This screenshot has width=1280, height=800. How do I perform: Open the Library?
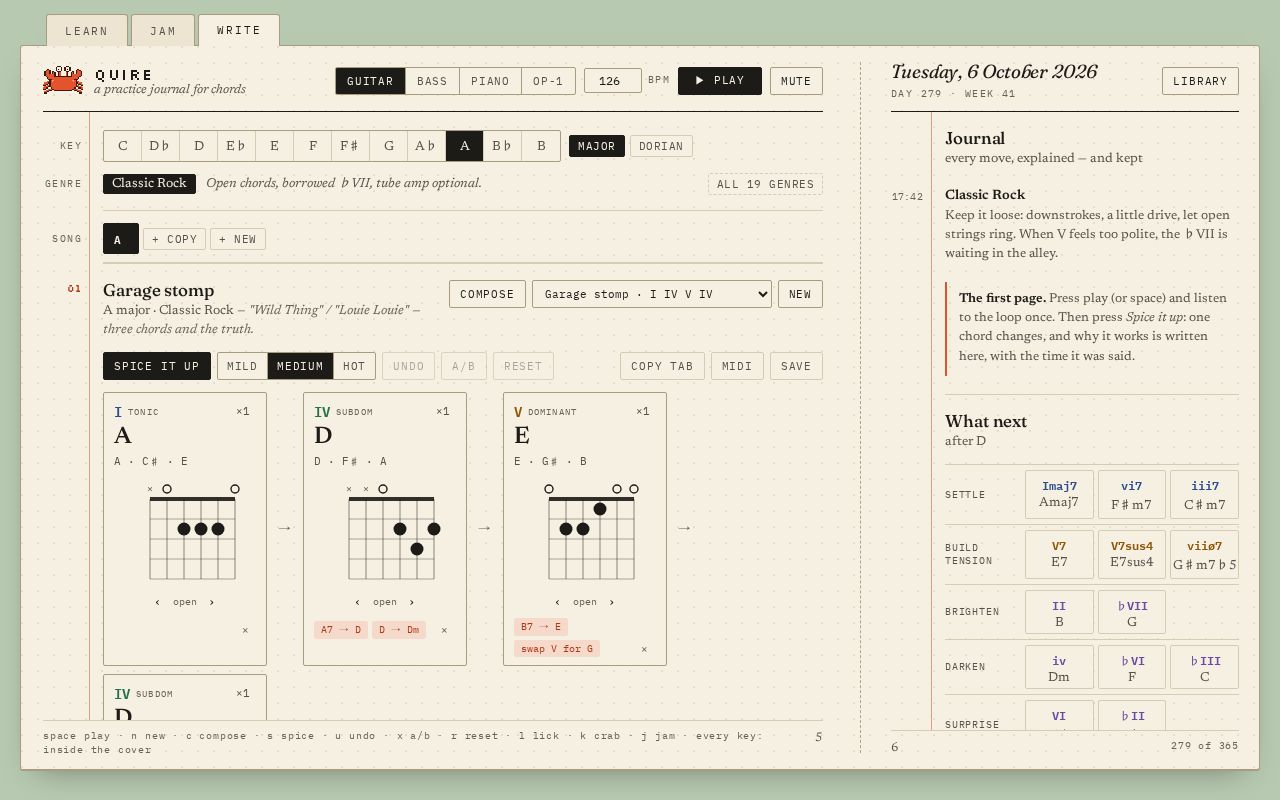(x=1200, y=81)
